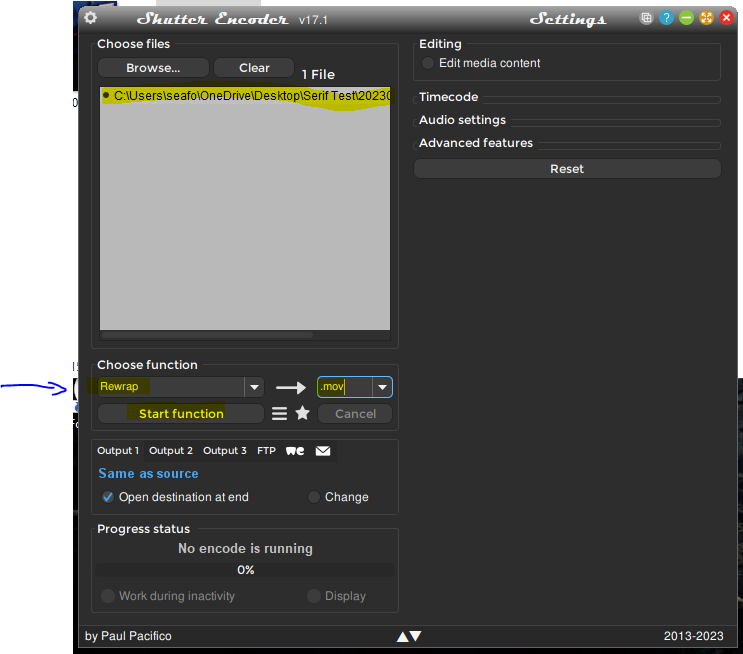Open the hamburger list icon next to Start function

tap(279, 414)
